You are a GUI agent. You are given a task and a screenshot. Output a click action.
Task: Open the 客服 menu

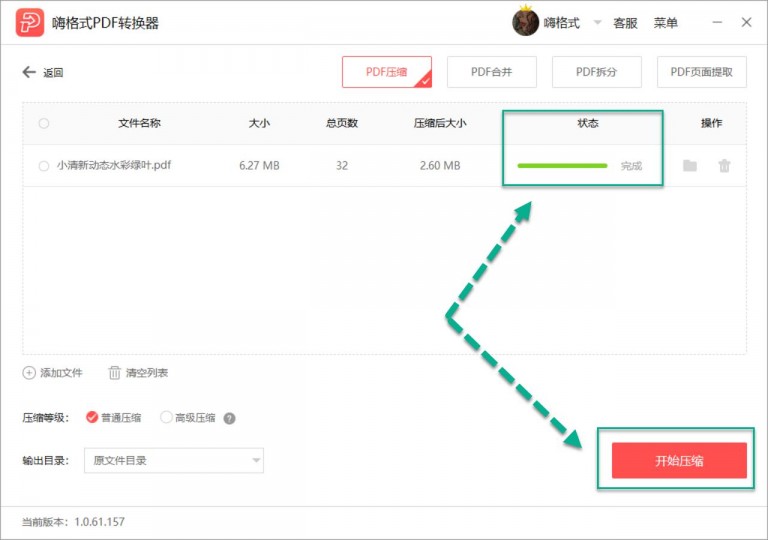click(625, 23)
